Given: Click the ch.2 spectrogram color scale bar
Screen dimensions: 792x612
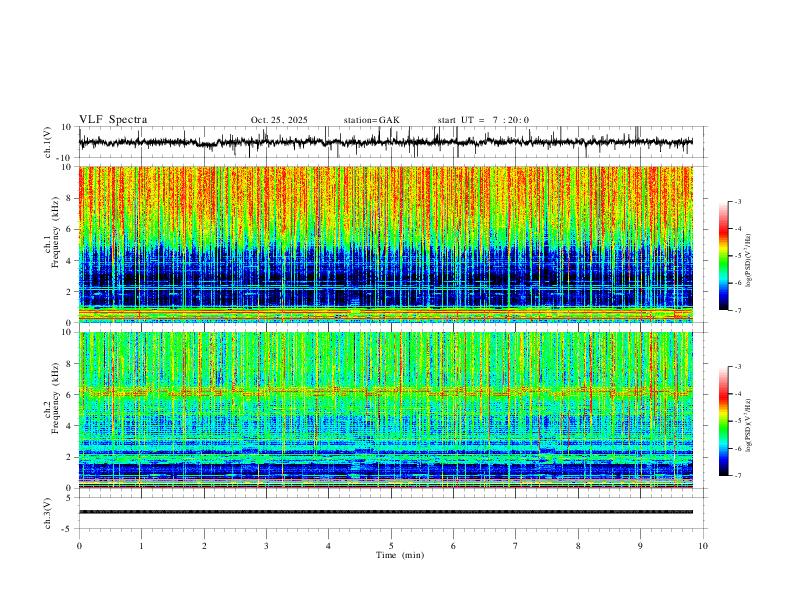Looking at the screenshot, I should [724, 421].
